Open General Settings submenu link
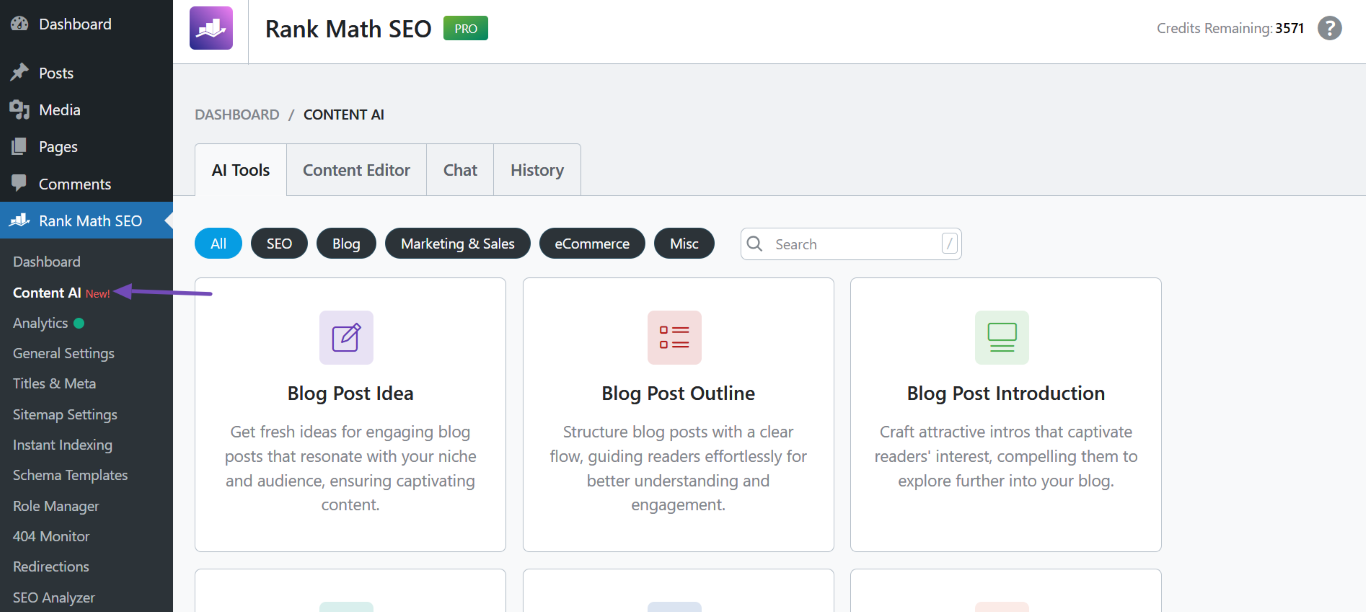 64,353
